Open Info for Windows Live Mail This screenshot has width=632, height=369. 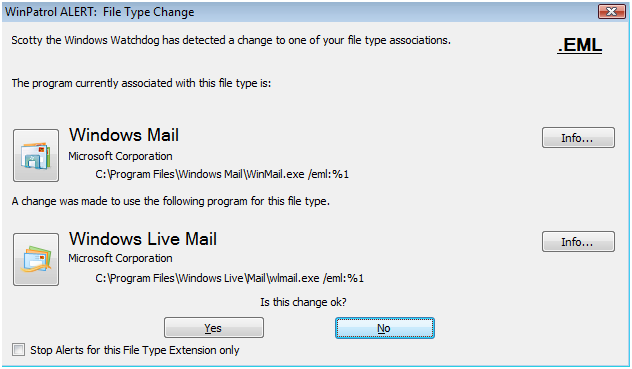pyautogui.click(x=578, y=242)
